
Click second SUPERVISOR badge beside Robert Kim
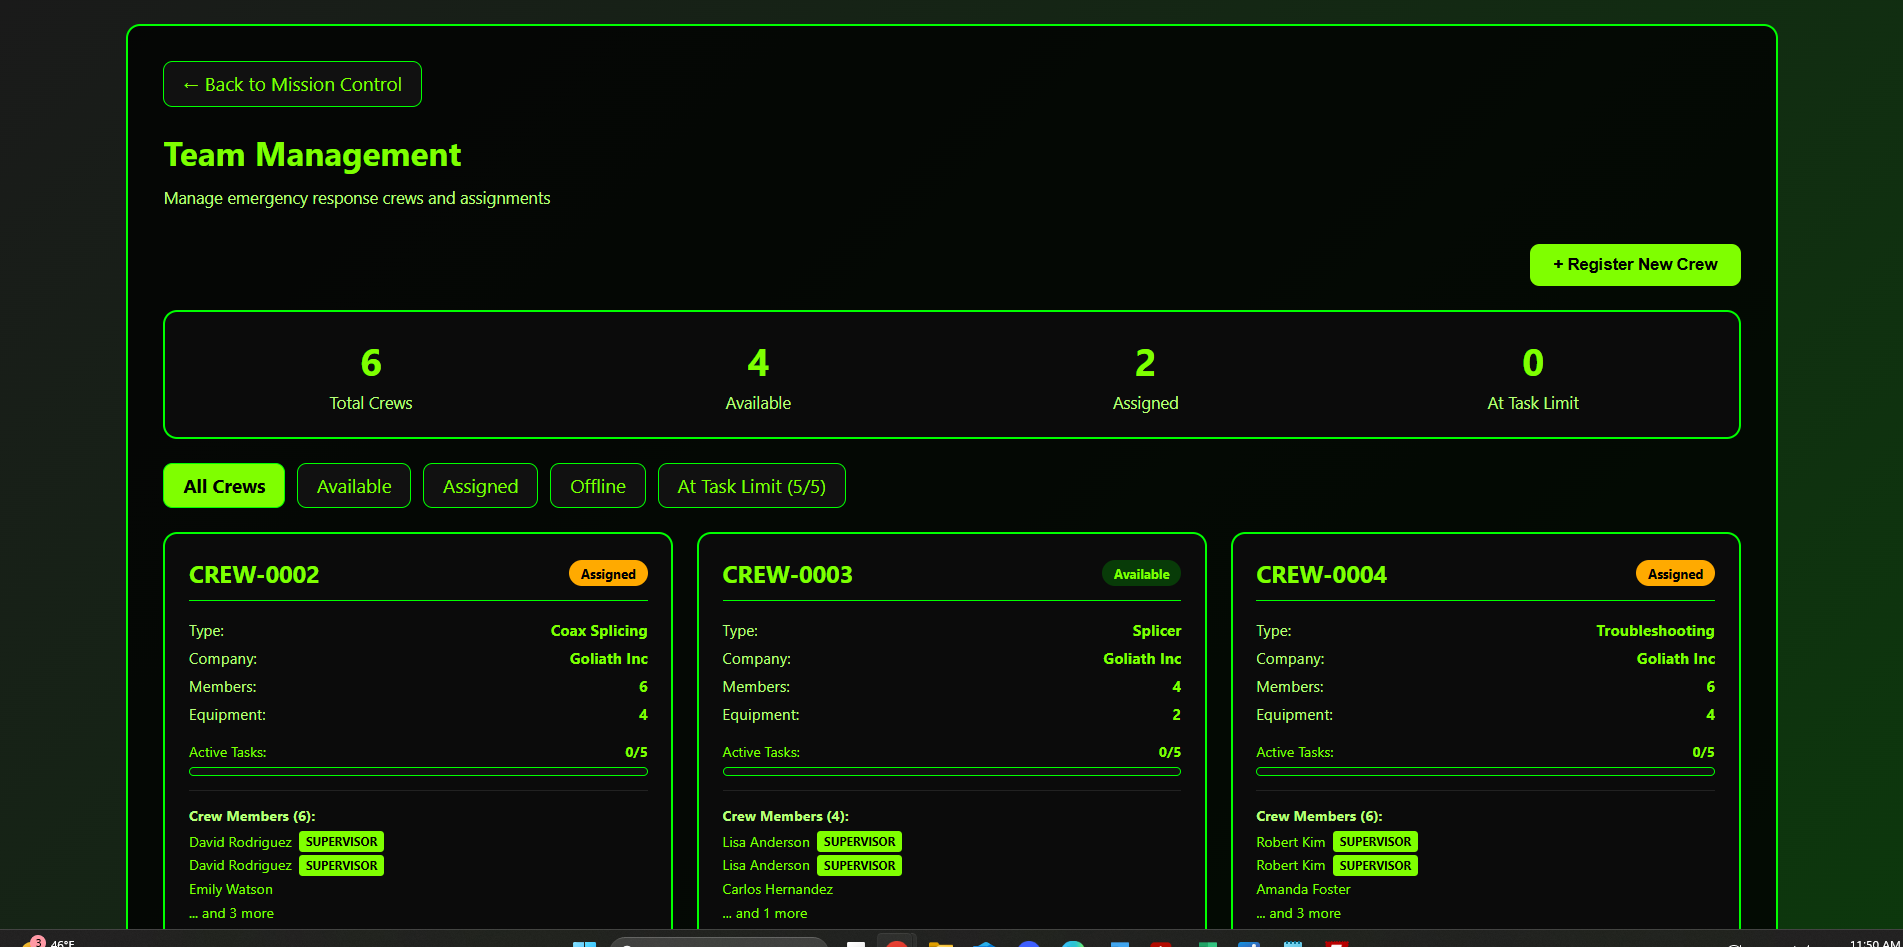(x=1375, y=866)
